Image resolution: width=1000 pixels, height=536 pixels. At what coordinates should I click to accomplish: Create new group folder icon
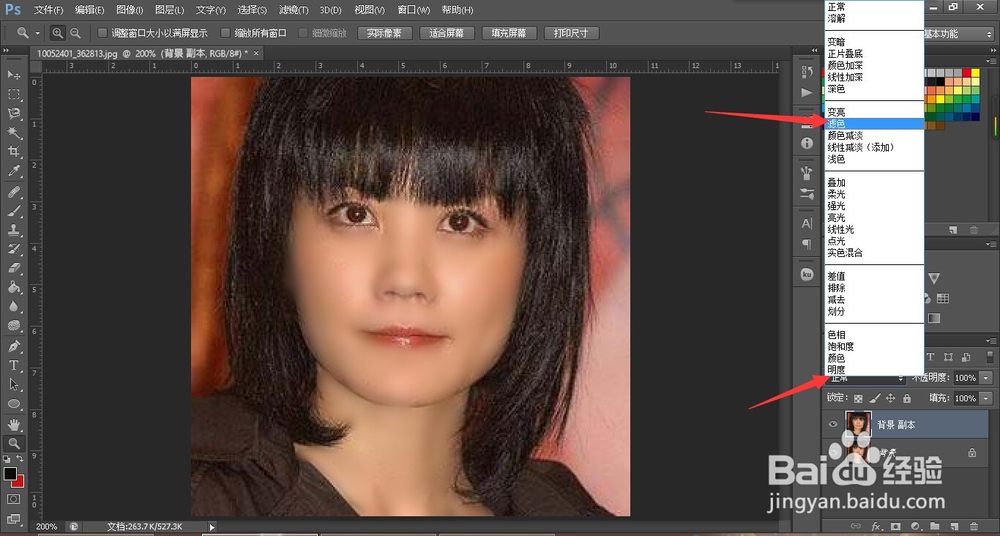point(934,526)
